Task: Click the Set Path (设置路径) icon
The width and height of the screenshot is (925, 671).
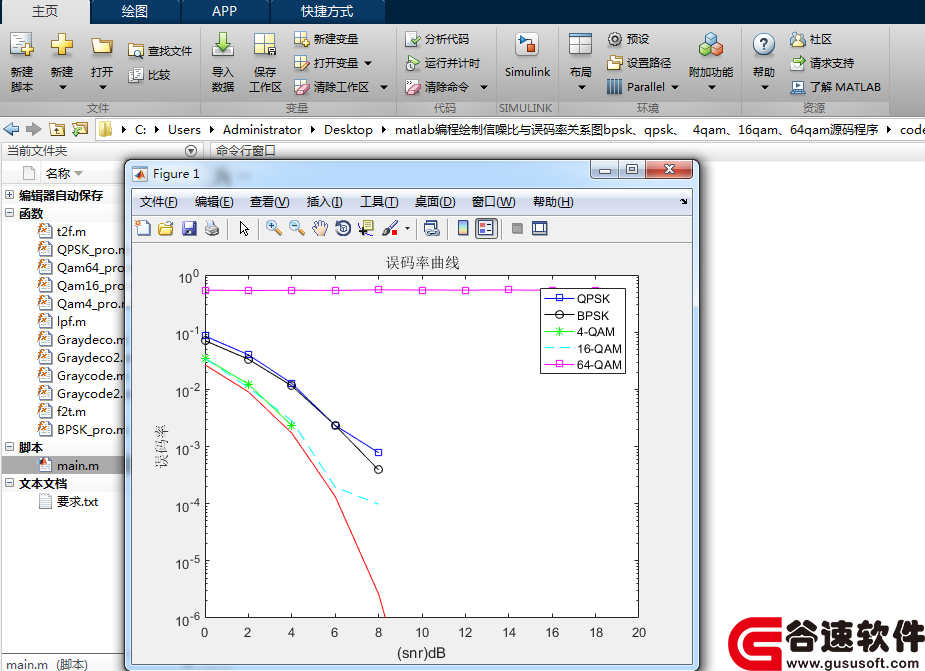Action: point(615,63)
